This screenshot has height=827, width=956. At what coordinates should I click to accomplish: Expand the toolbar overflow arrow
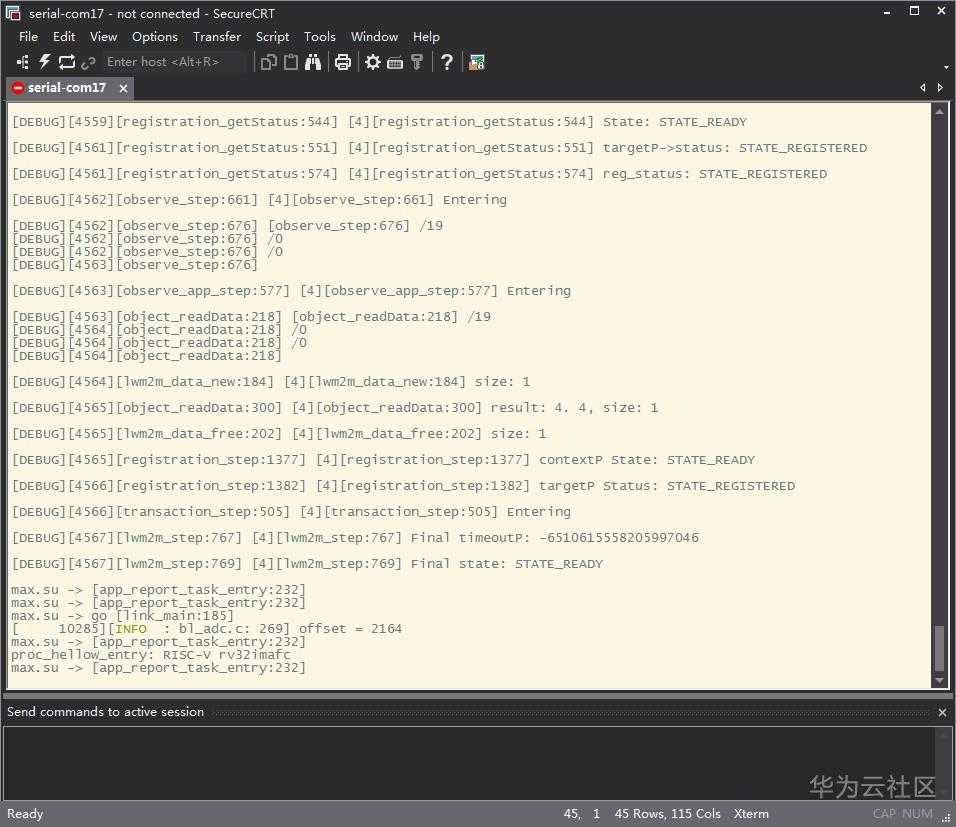coord(946,67)
